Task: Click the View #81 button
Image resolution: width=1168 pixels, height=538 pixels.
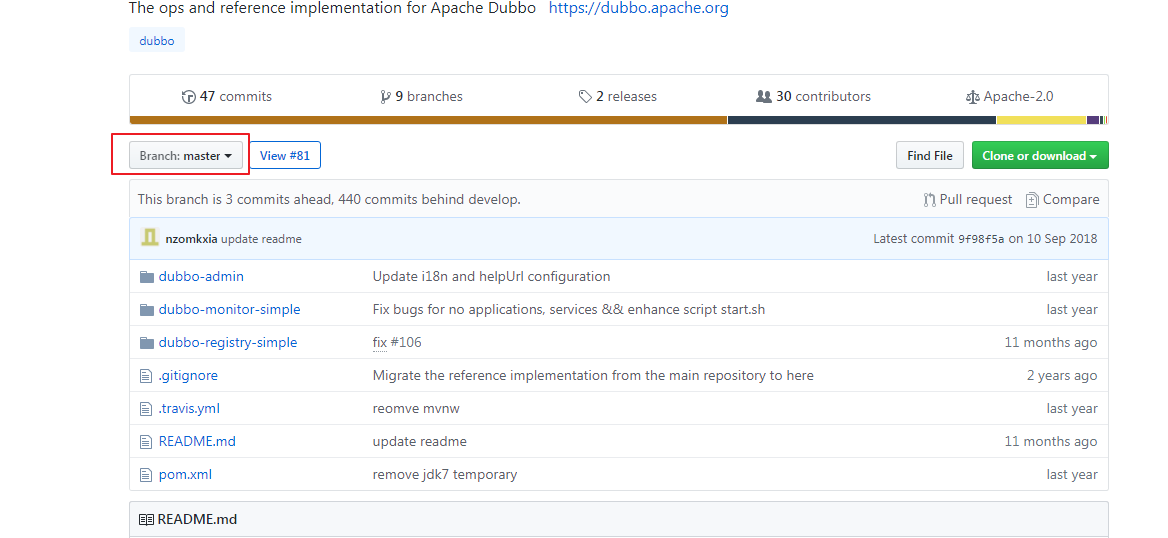Action: tap(285, 156)
